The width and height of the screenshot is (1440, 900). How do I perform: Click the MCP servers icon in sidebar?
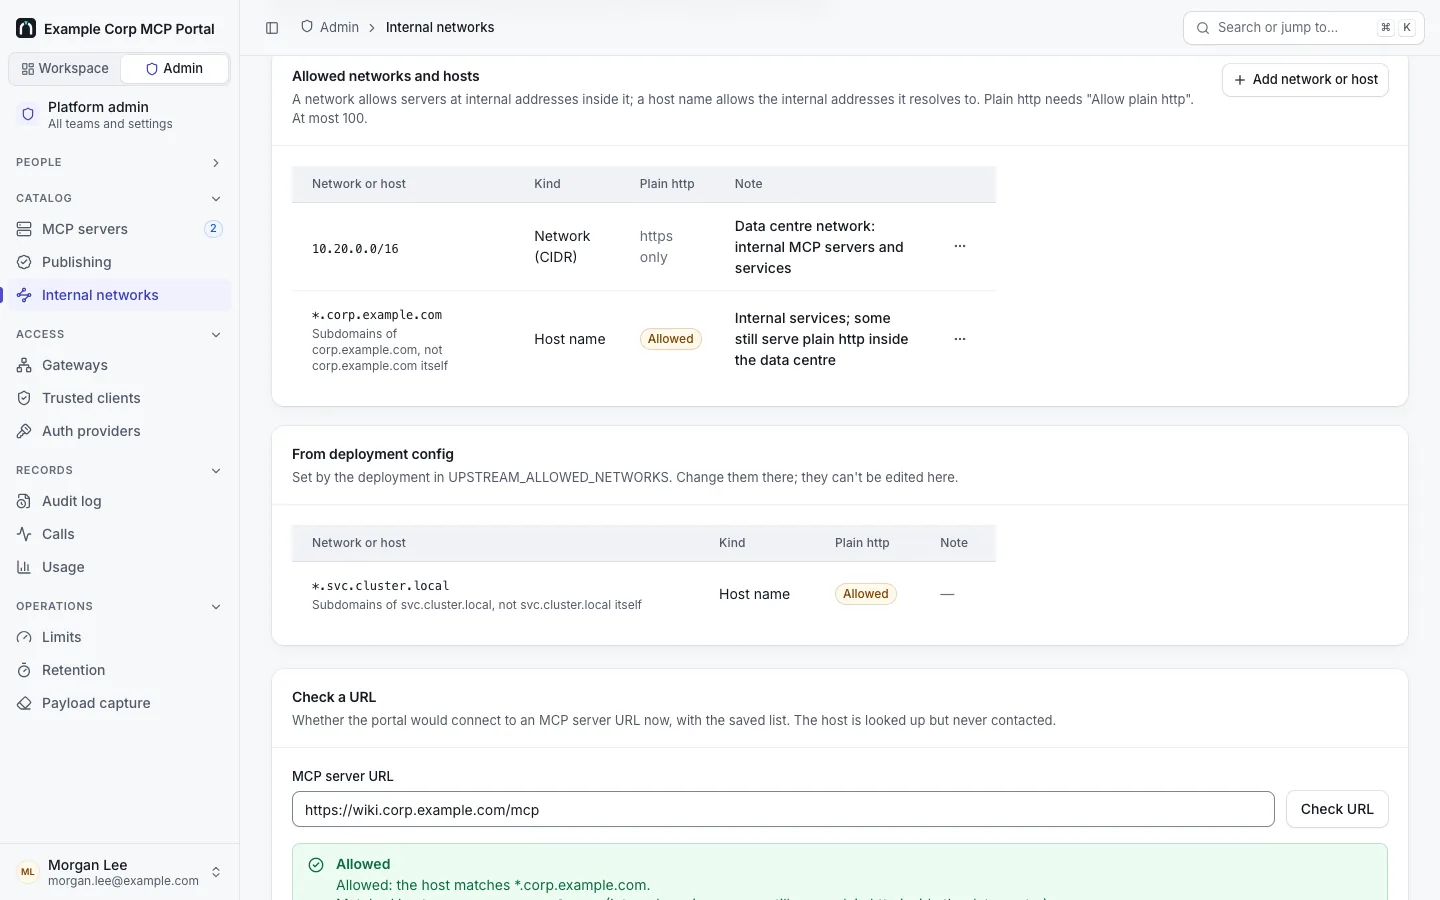pyautogui.click(x=24, y=229)
